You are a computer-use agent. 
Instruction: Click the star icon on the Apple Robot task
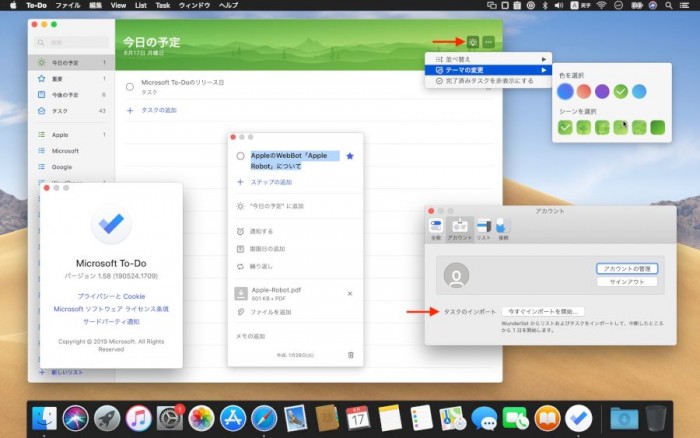click(349, 156)
